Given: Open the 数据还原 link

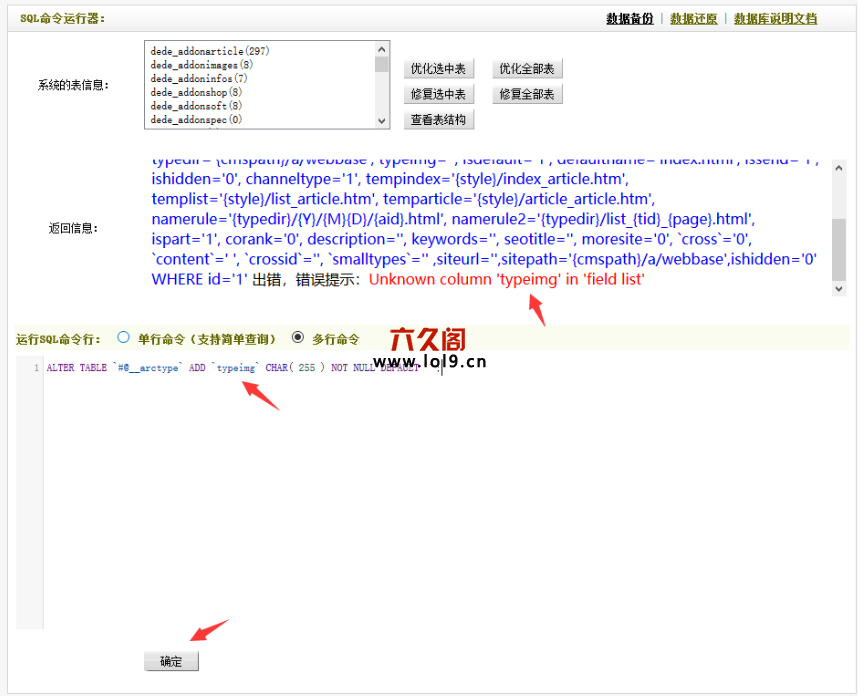Looking at the screenshot, I should (x=693, y=18).
